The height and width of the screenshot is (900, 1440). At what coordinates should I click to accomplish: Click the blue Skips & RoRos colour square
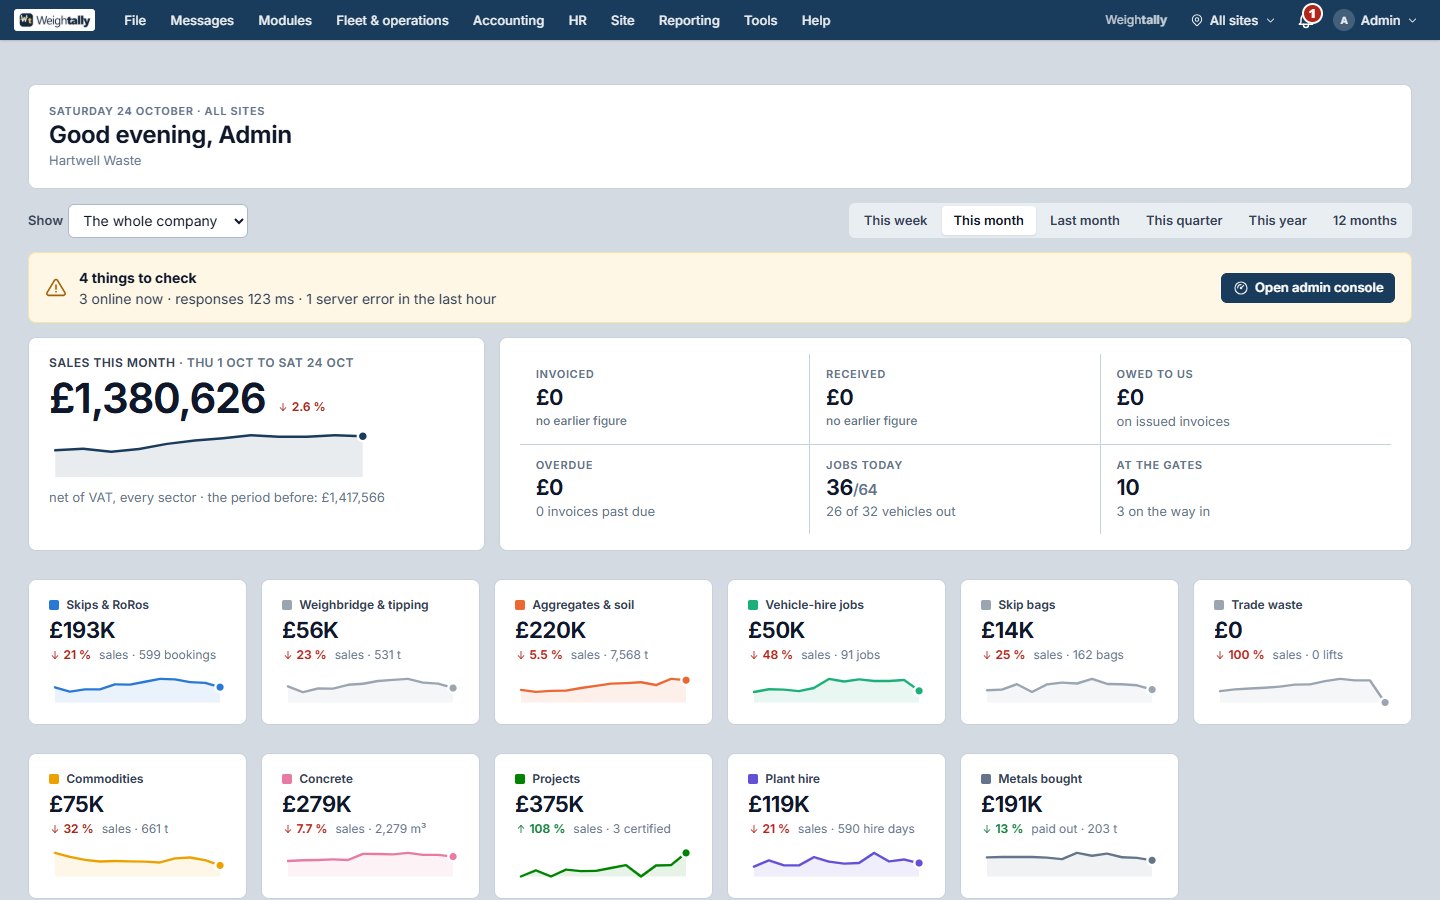tap(54, 605)
